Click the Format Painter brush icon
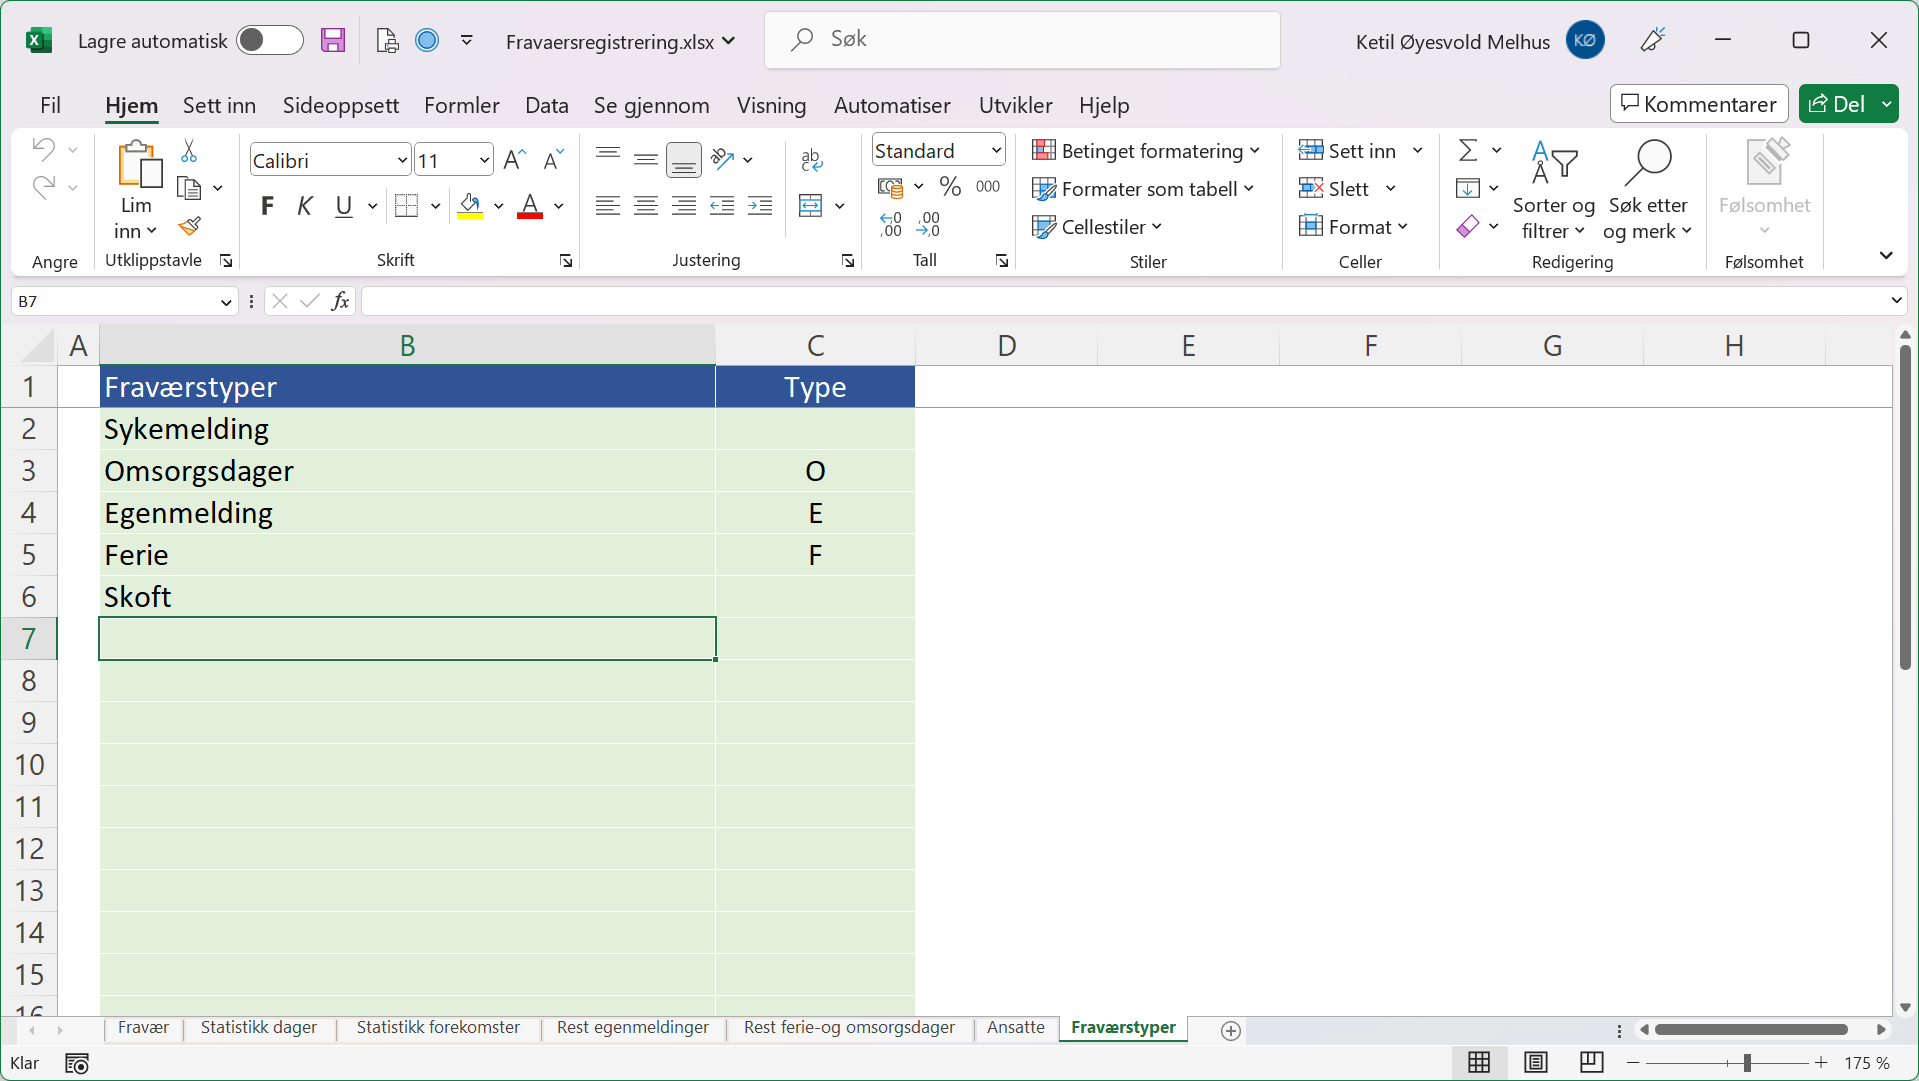 click(x=189, y=227)
